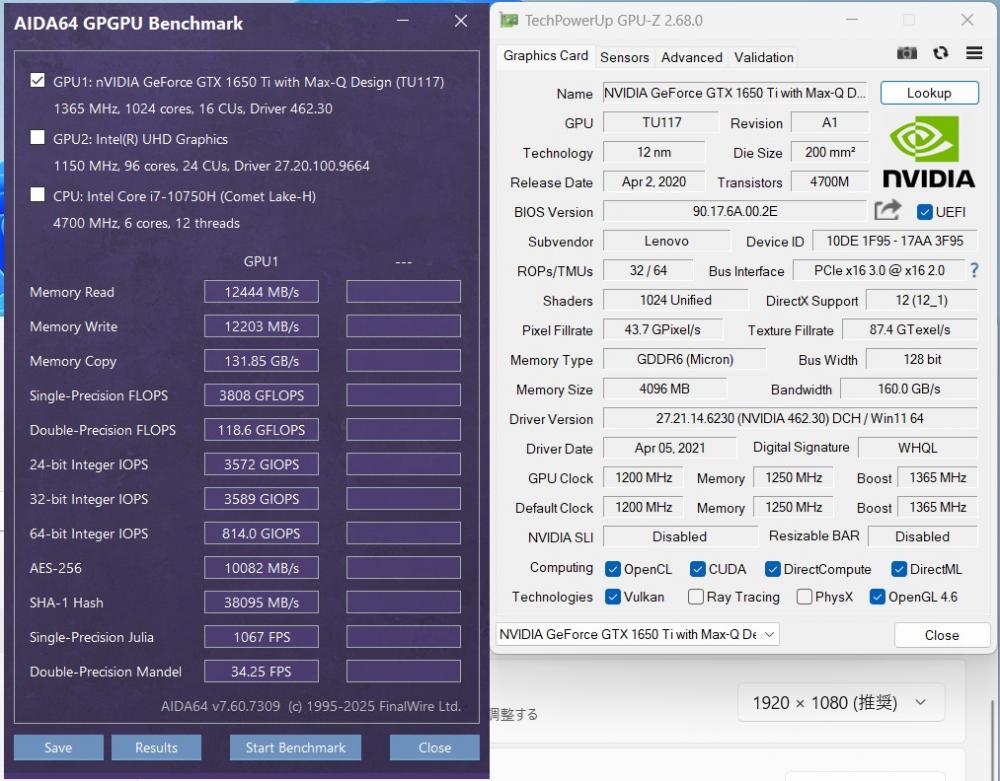Expand the 1920 × 1080 resolution dropdown
The height and width of the screenshot is (781, 1000).
pyautogui.click(x=839, y=703)
